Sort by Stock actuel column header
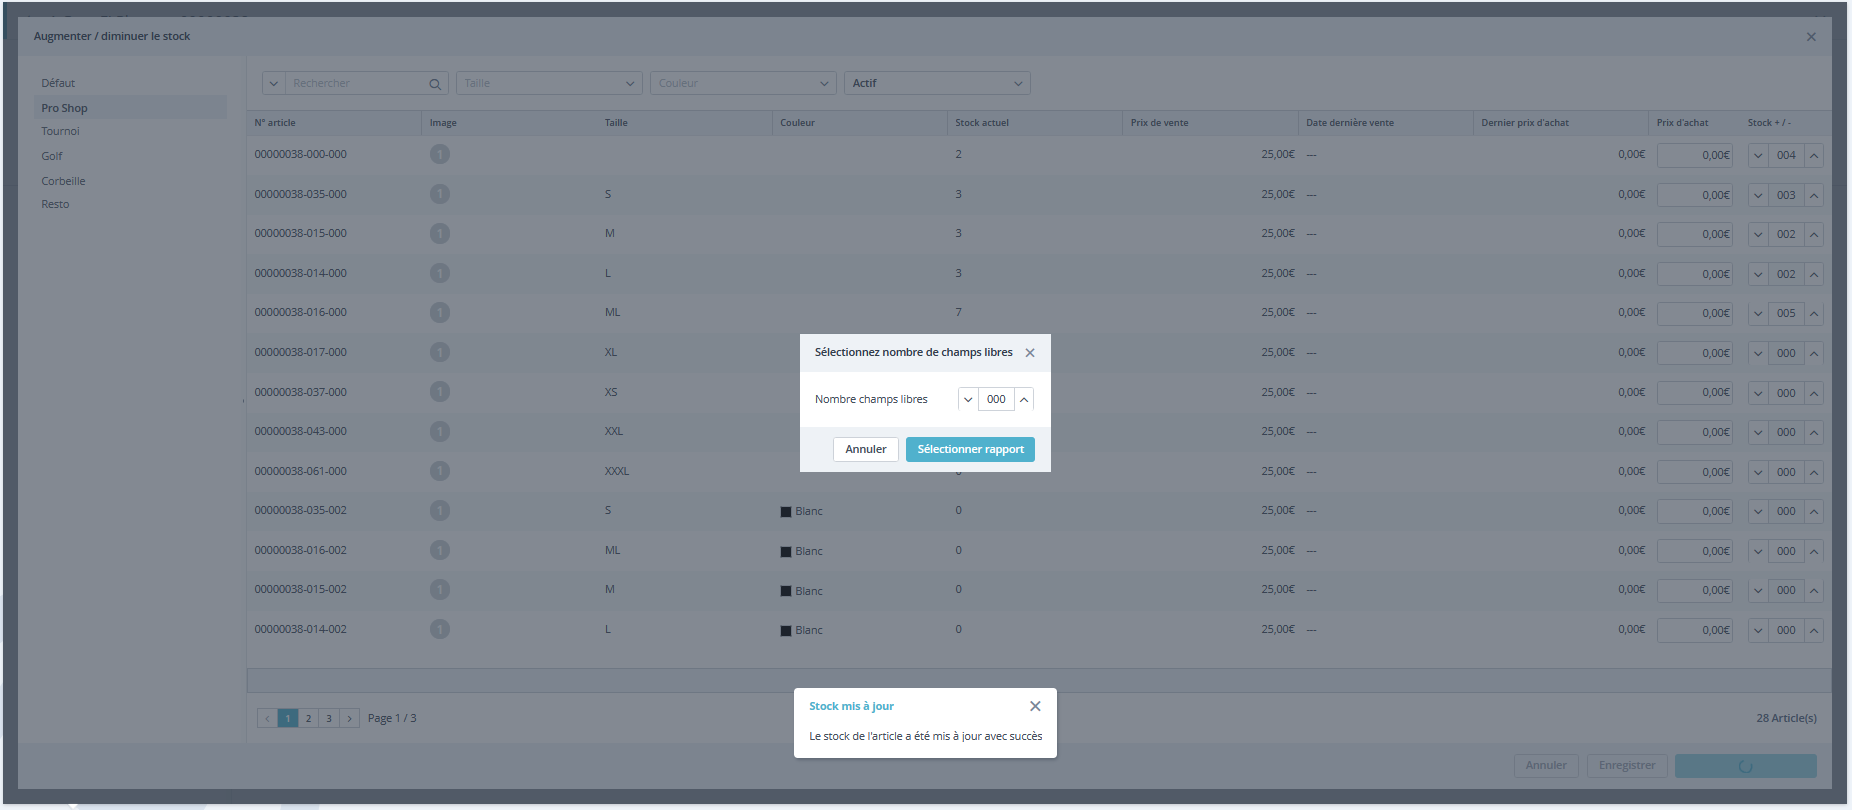 coord(982,123)
